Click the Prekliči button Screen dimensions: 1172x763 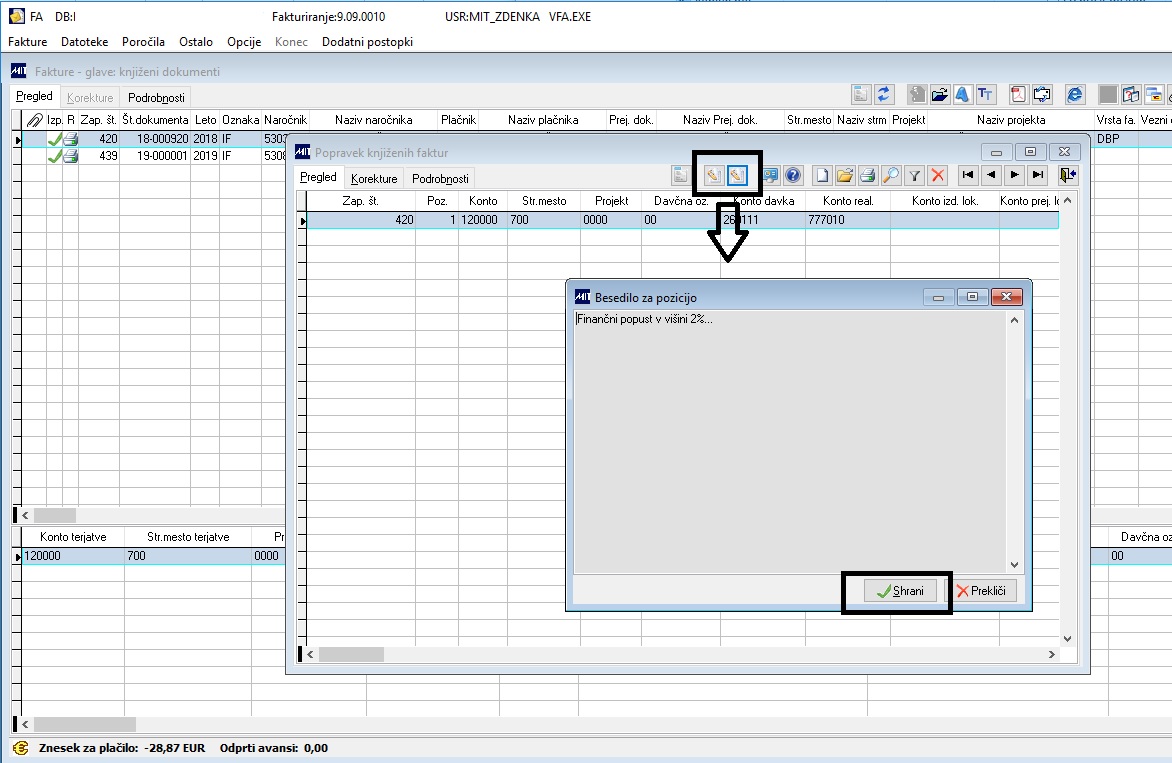[981, 590]
